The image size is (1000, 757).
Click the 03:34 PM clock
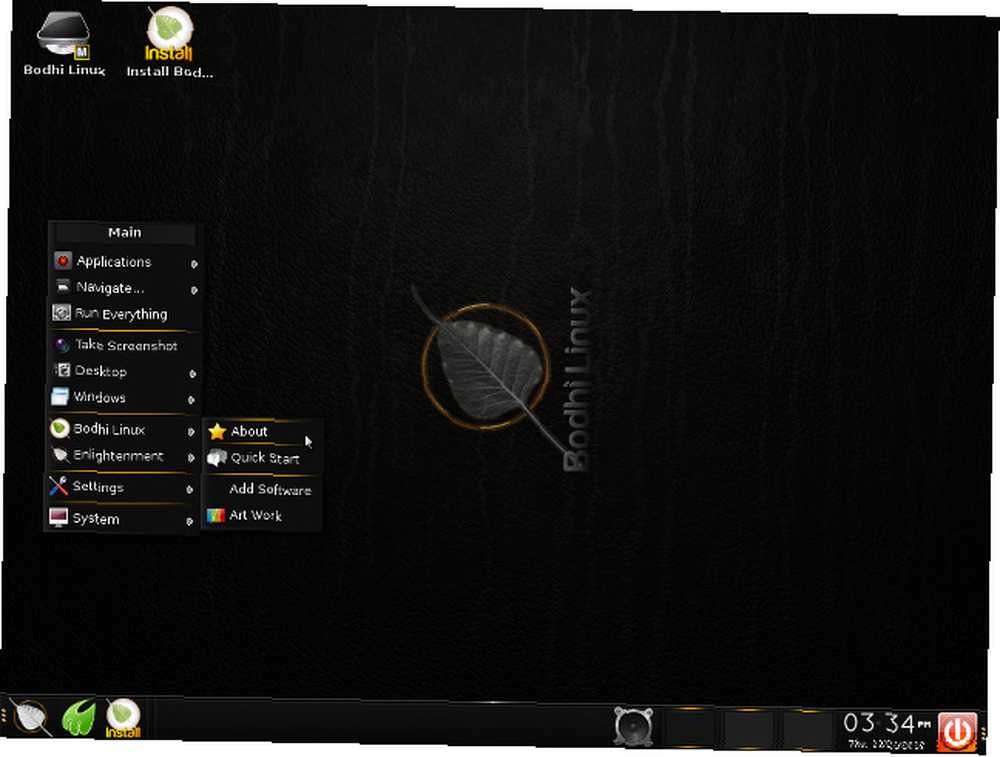click(886, 730)
